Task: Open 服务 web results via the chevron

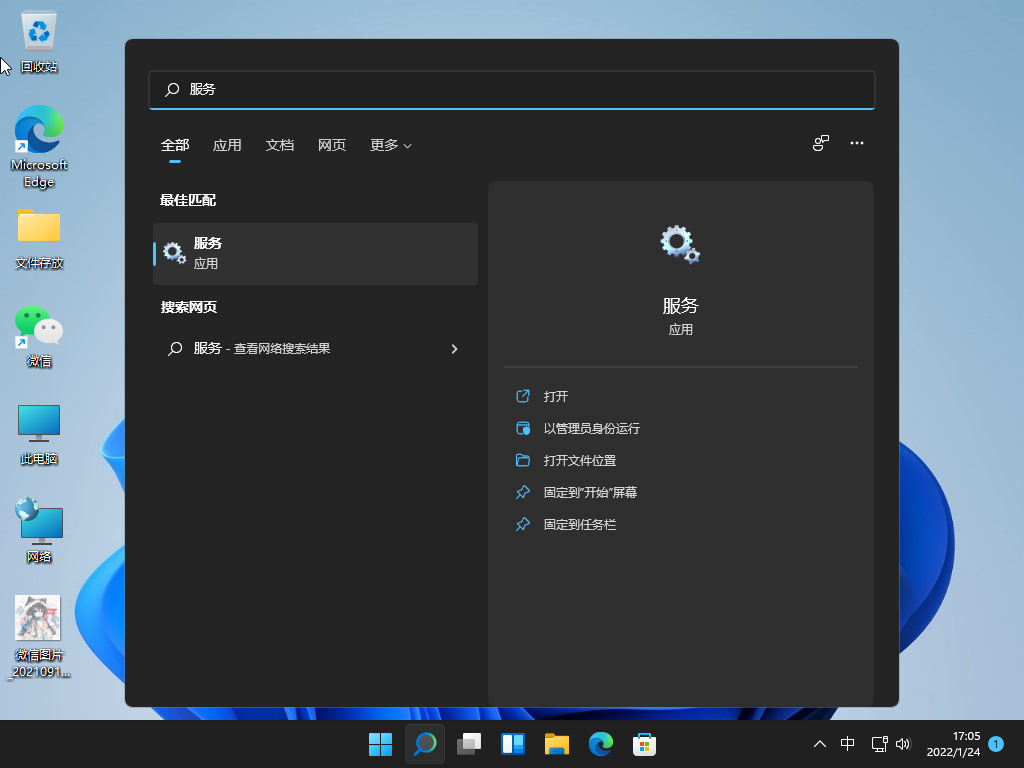Action: (x=454, y=349)
